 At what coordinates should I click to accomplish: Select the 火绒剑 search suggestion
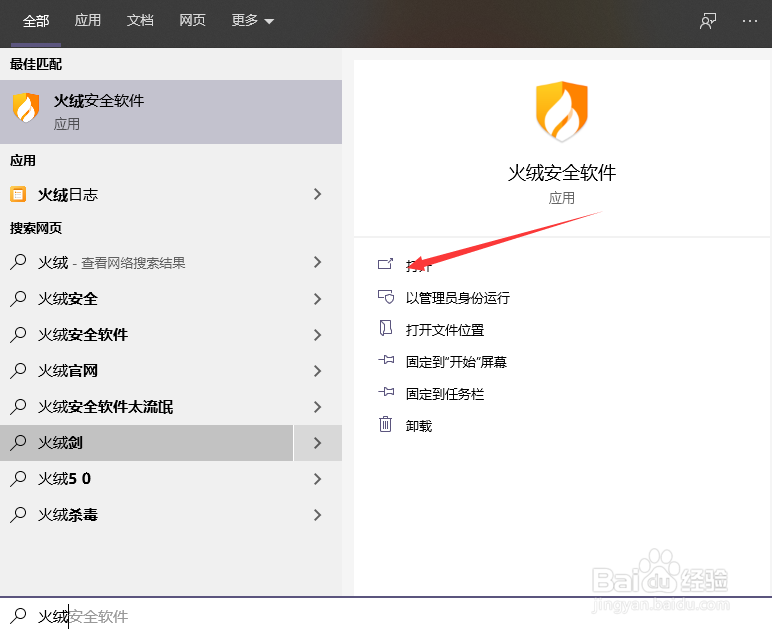[146, 443]
